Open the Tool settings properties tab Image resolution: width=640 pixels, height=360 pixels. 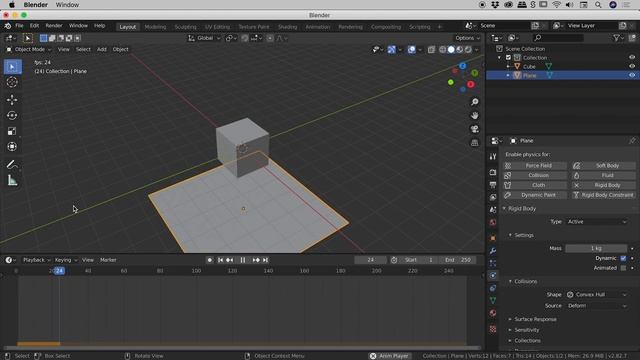click(493, 157)
